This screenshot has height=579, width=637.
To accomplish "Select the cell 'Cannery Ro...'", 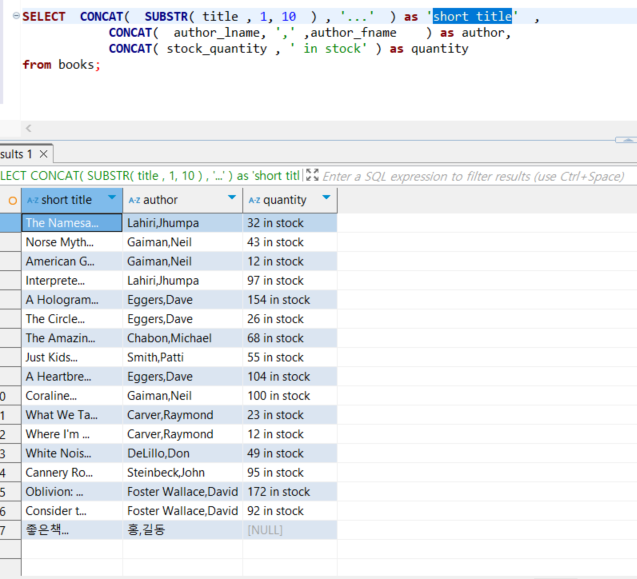I will [72, 473].
